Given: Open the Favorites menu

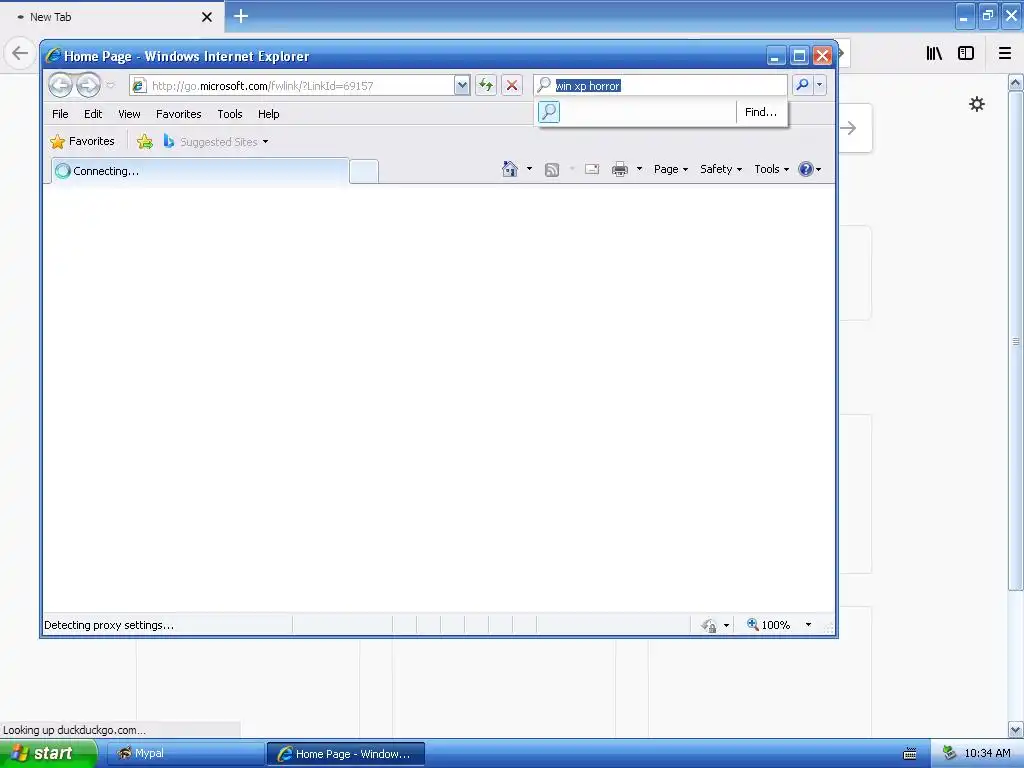Looking at the screenshot, I should [178, 114].
